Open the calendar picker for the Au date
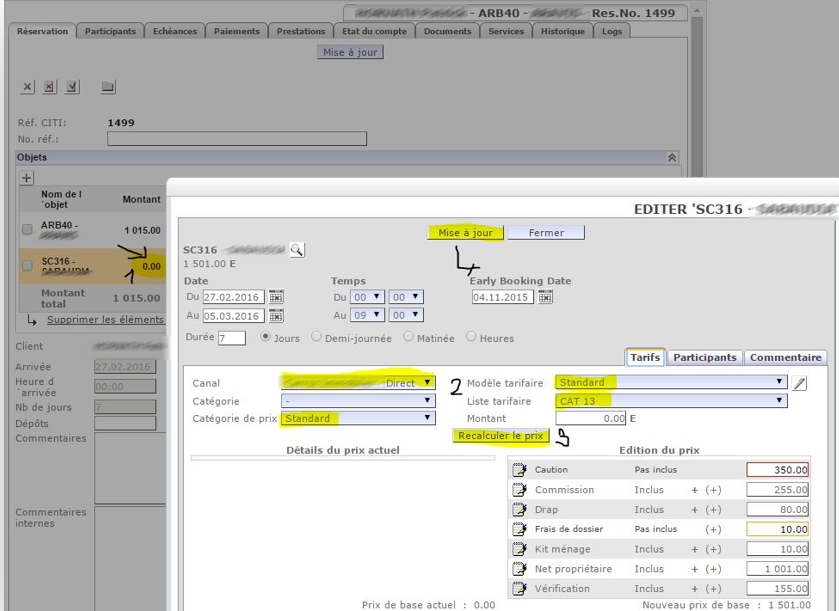839x611 pixels. coord(277,316)
